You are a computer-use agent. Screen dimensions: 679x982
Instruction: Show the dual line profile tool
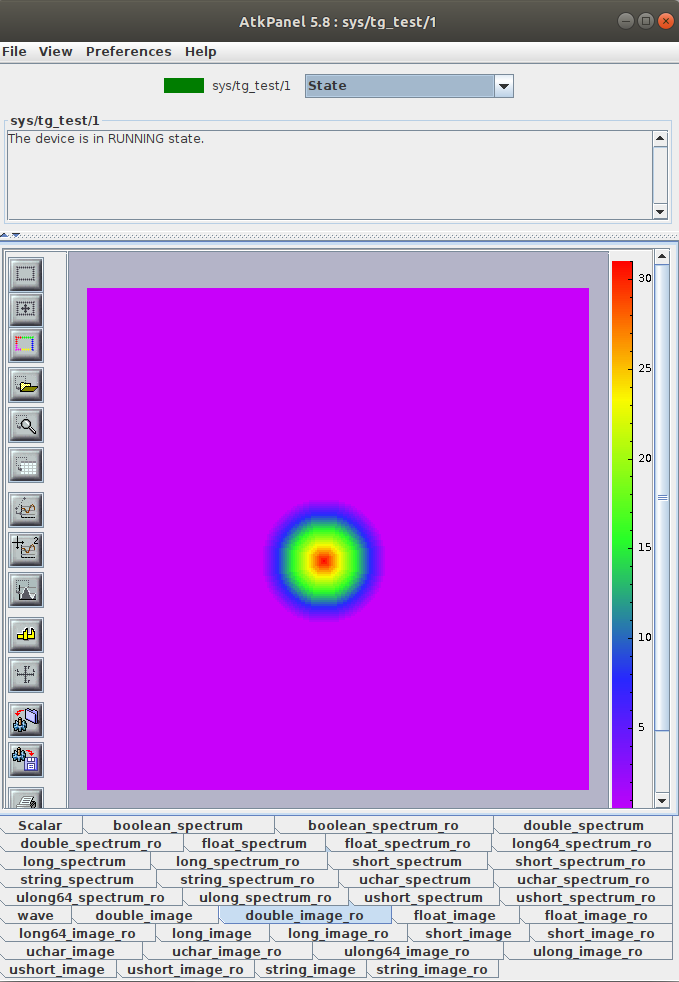26,549
